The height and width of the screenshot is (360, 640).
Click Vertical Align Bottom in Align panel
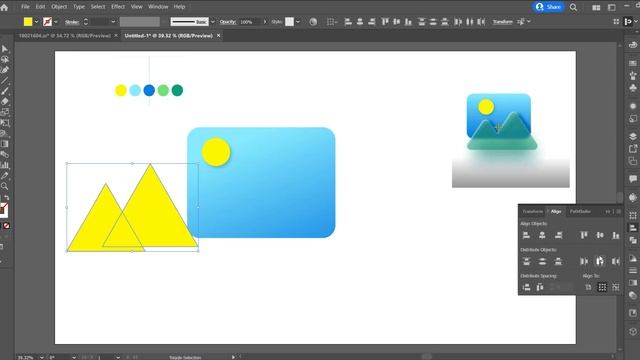coord(616,235)
